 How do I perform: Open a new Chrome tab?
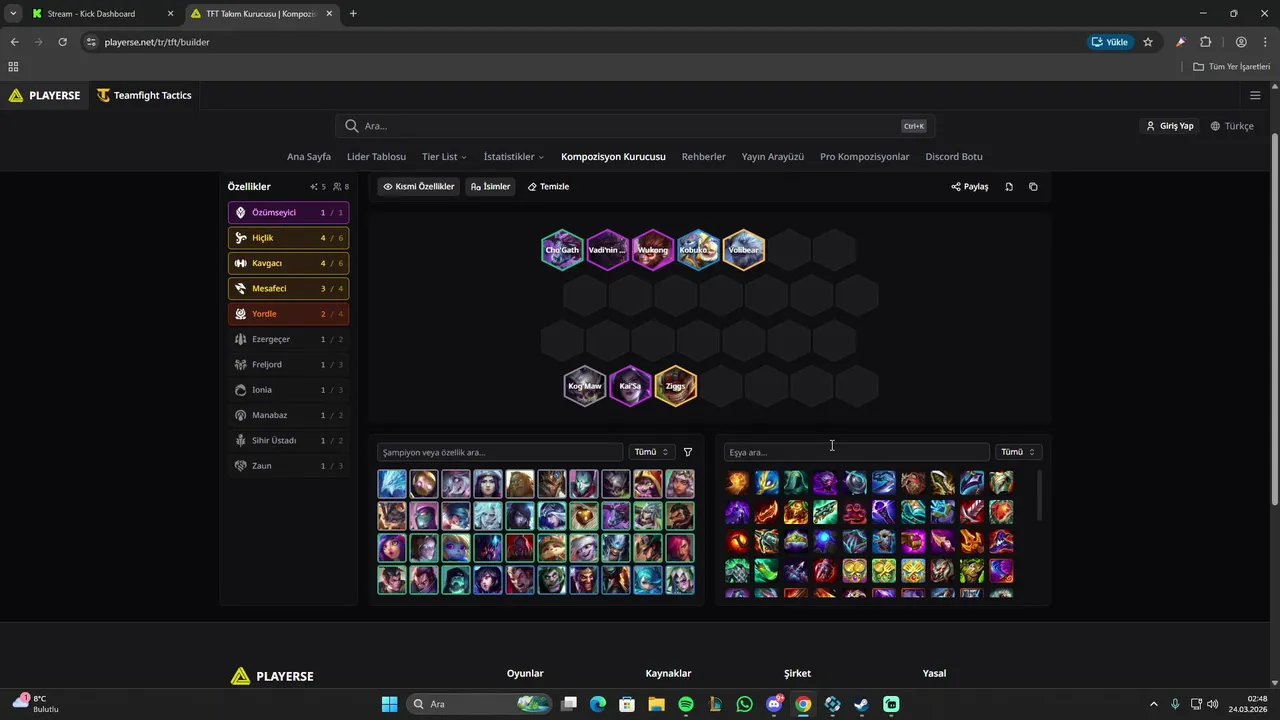click(x=353, y=14)
